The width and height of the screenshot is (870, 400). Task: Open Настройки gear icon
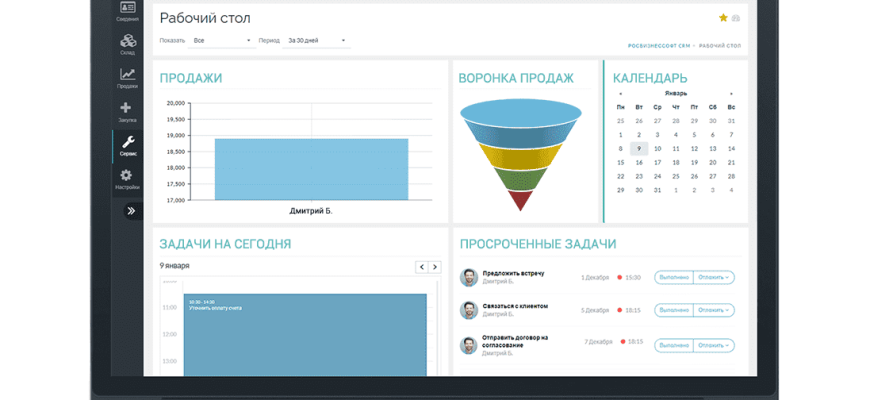(127, 180)
